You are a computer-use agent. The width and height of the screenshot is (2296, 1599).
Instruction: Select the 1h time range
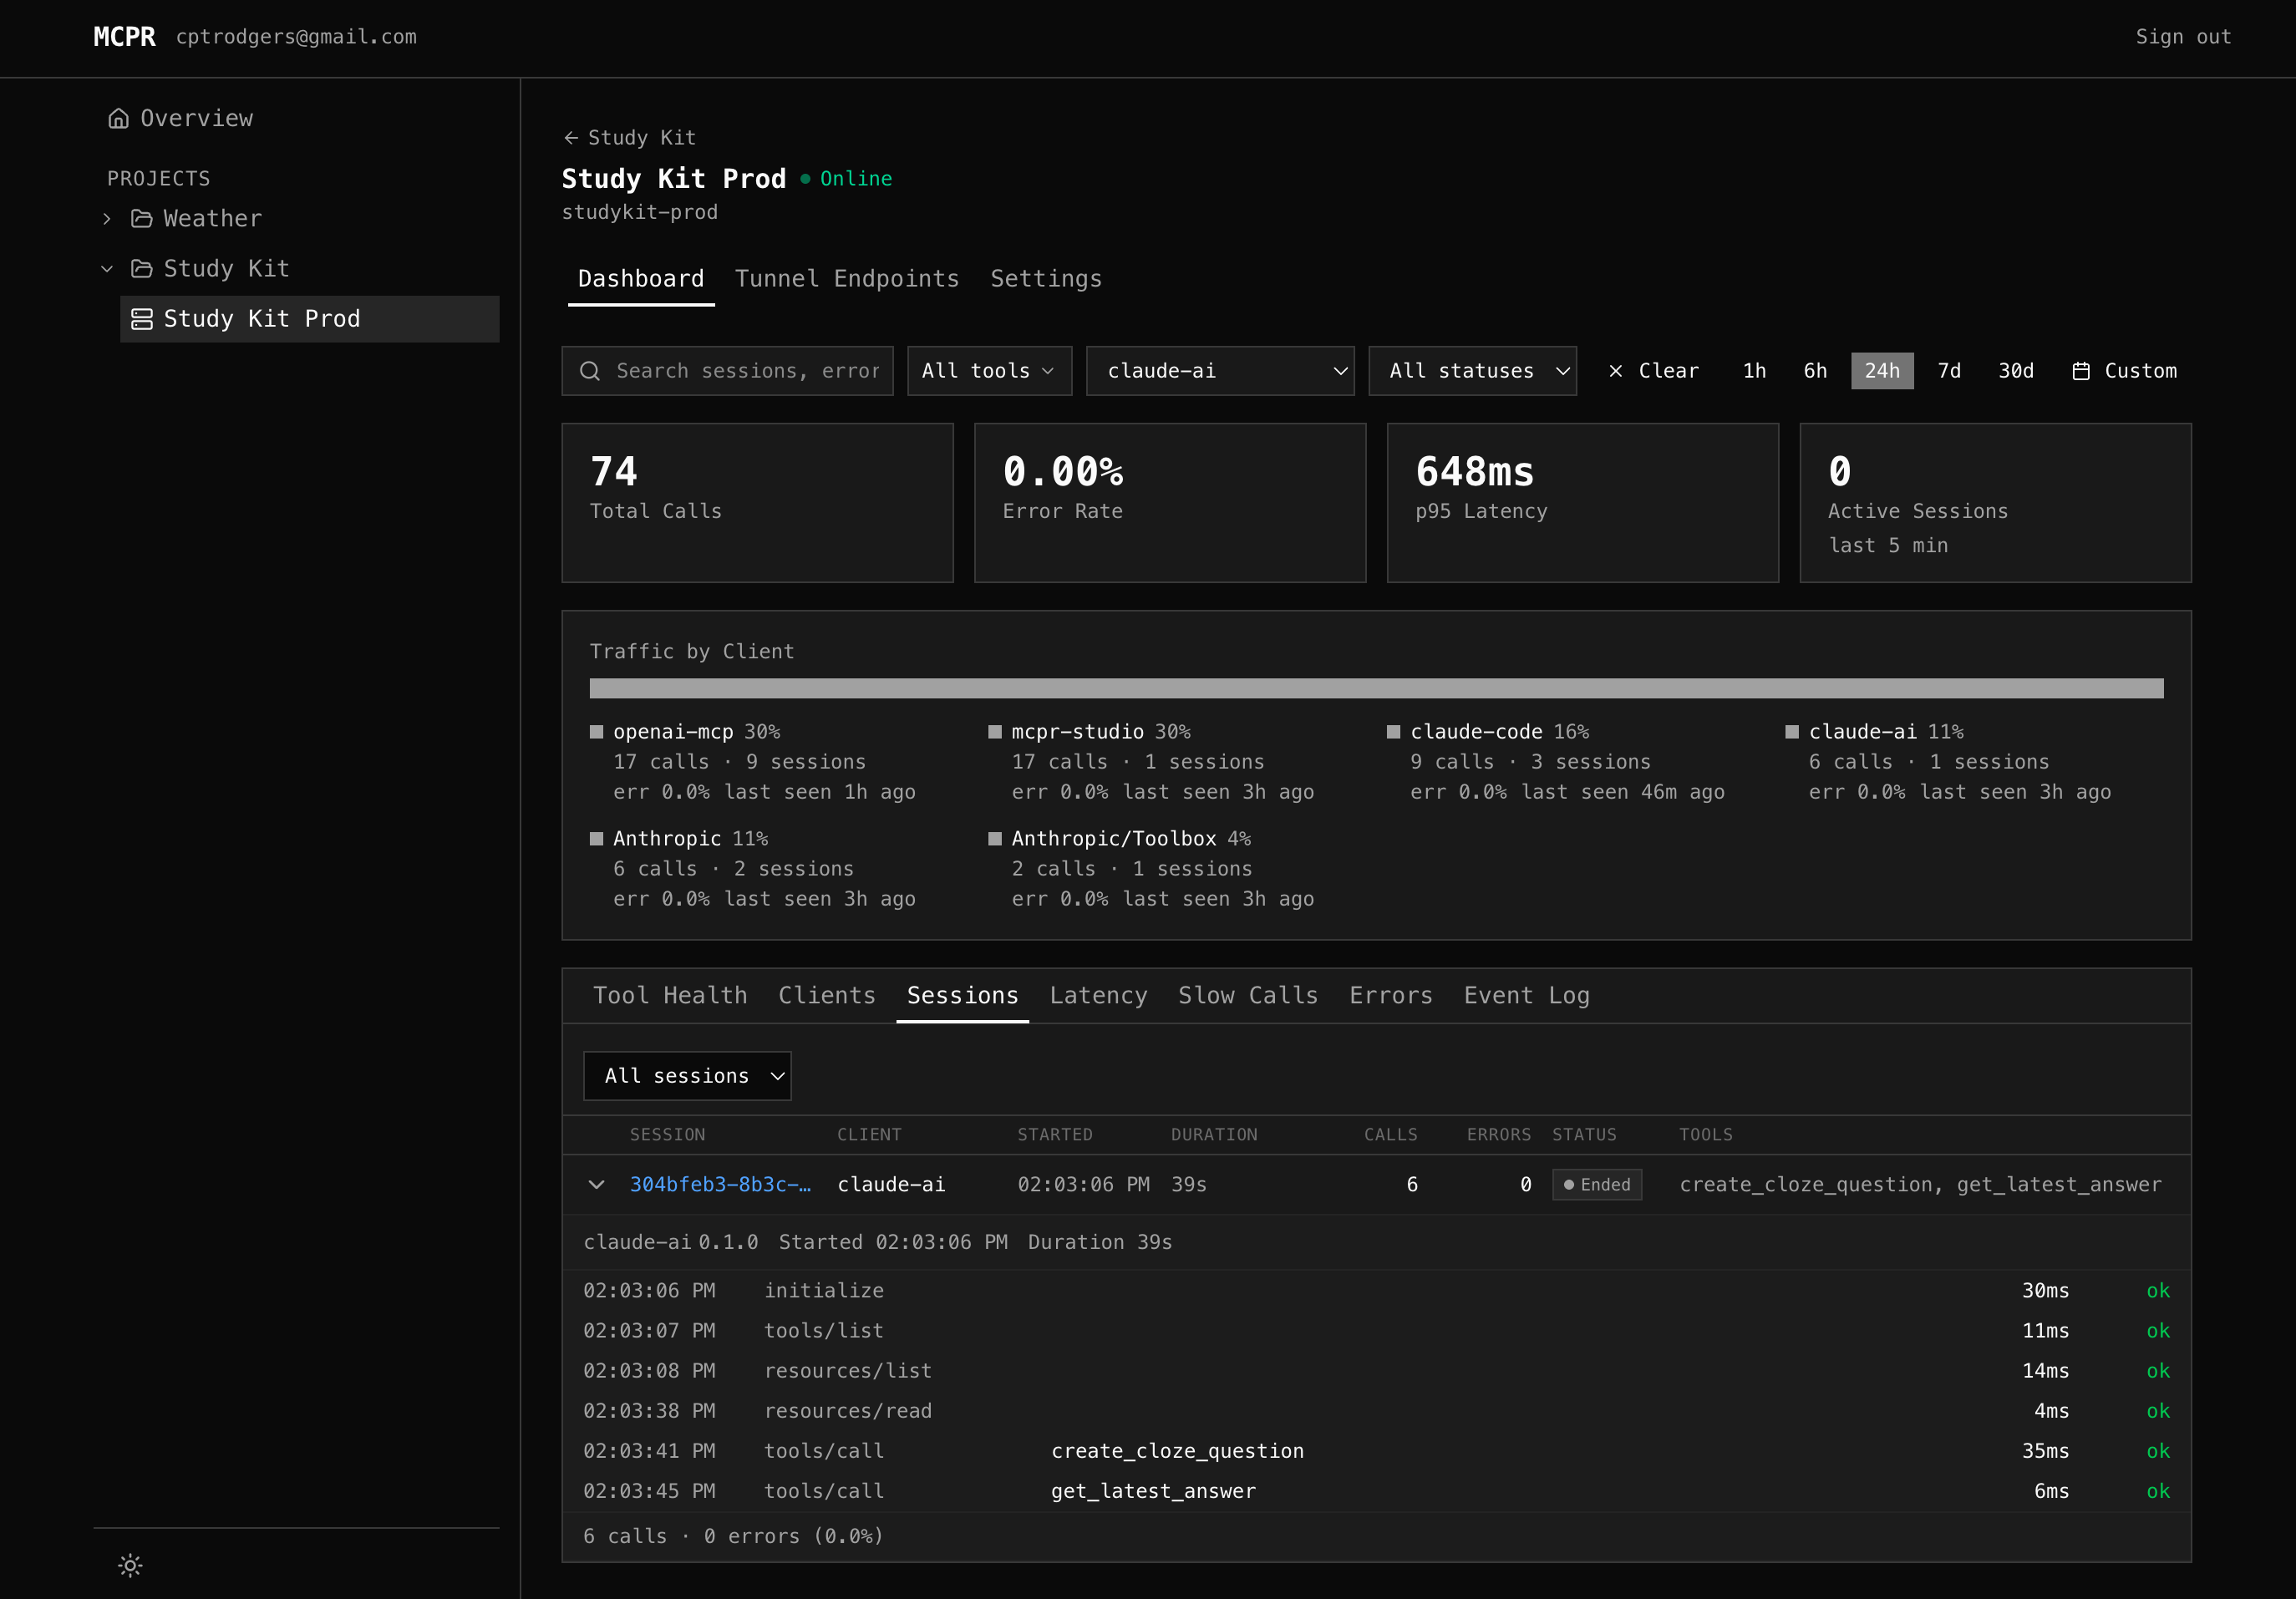(1753, 370)
